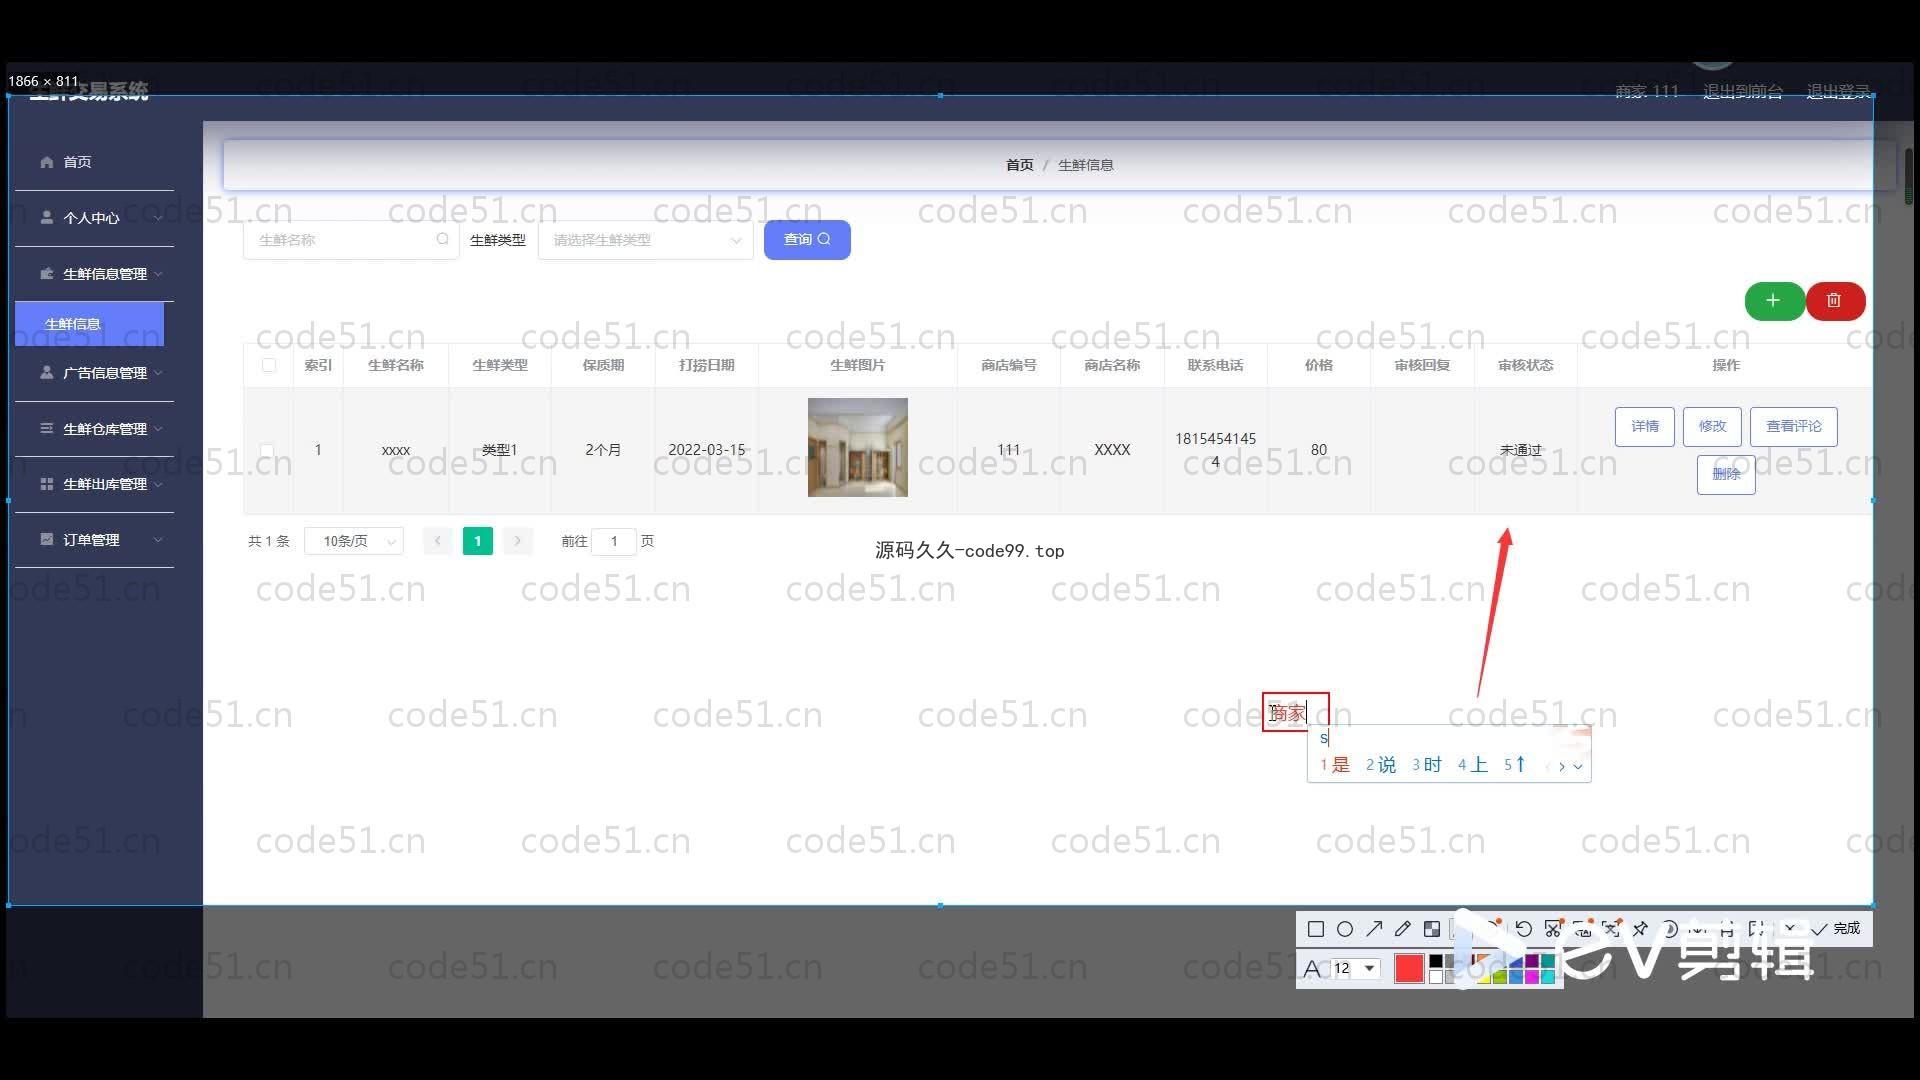This screenshot has height=1080, width=1920.
Task: Click the phone number 18154541454 cell
Action: coord(1216,450)
